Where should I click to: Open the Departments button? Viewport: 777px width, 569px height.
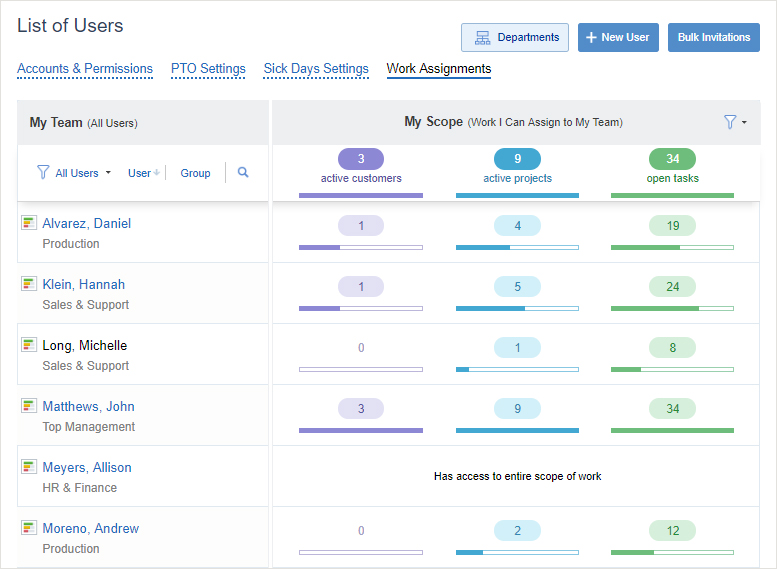pyautogui.click(x=515, y=38)
